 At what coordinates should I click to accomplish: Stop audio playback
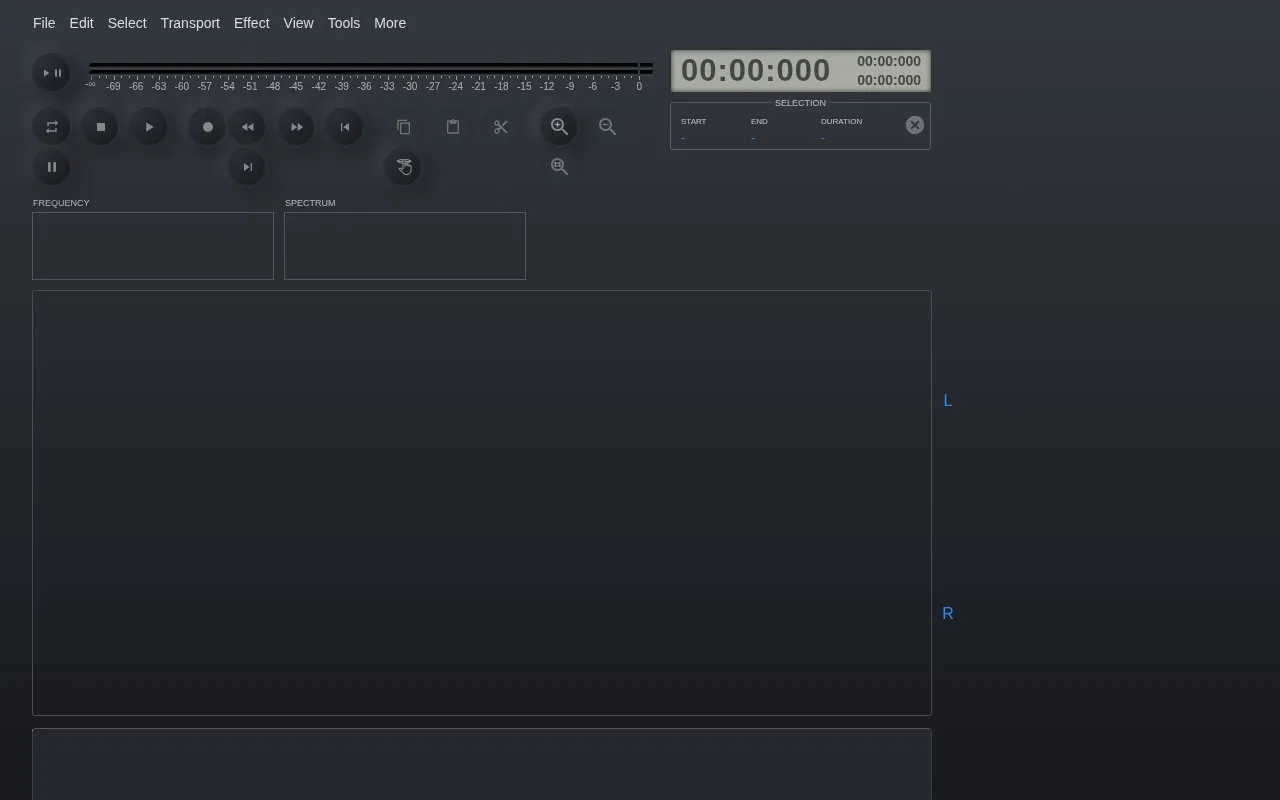pos(100,127)
